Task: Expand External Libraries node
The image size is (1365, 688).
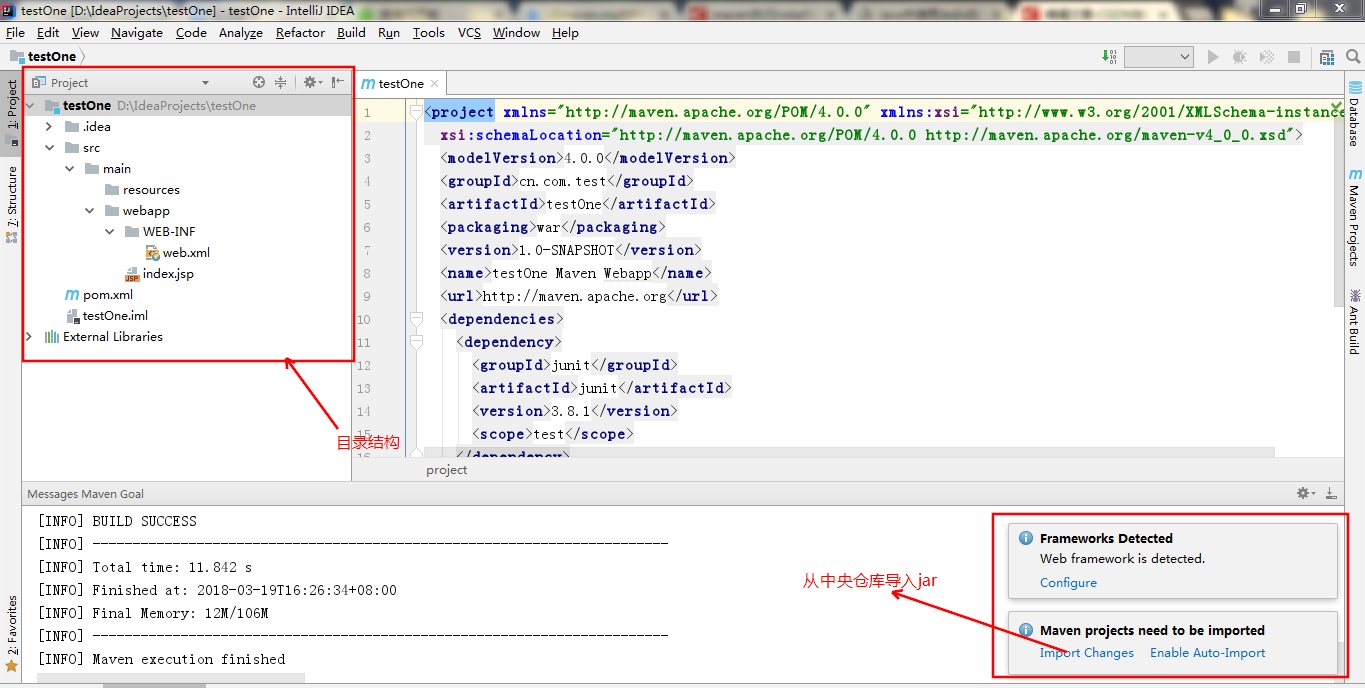Action: tap(30, 337)
